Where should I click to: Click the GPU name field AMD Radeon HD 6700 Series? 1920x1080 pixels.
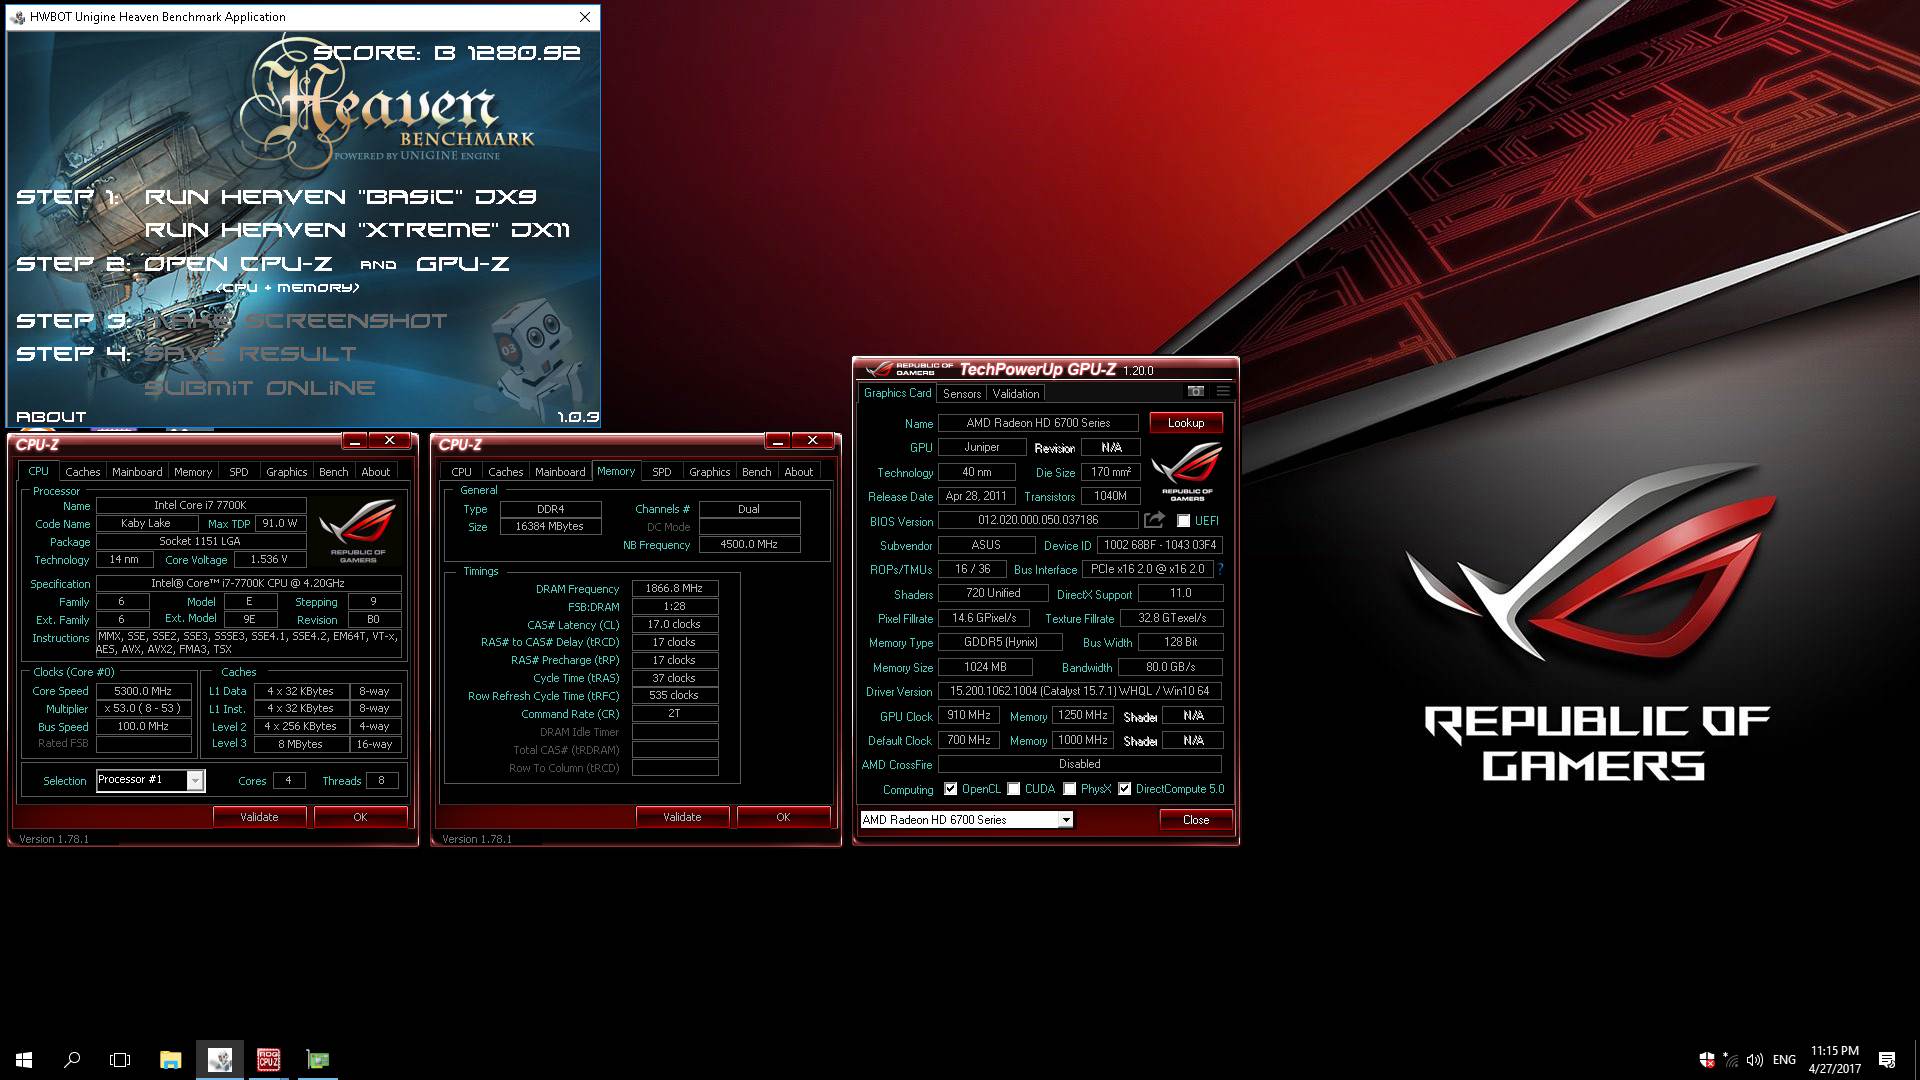1038,423
